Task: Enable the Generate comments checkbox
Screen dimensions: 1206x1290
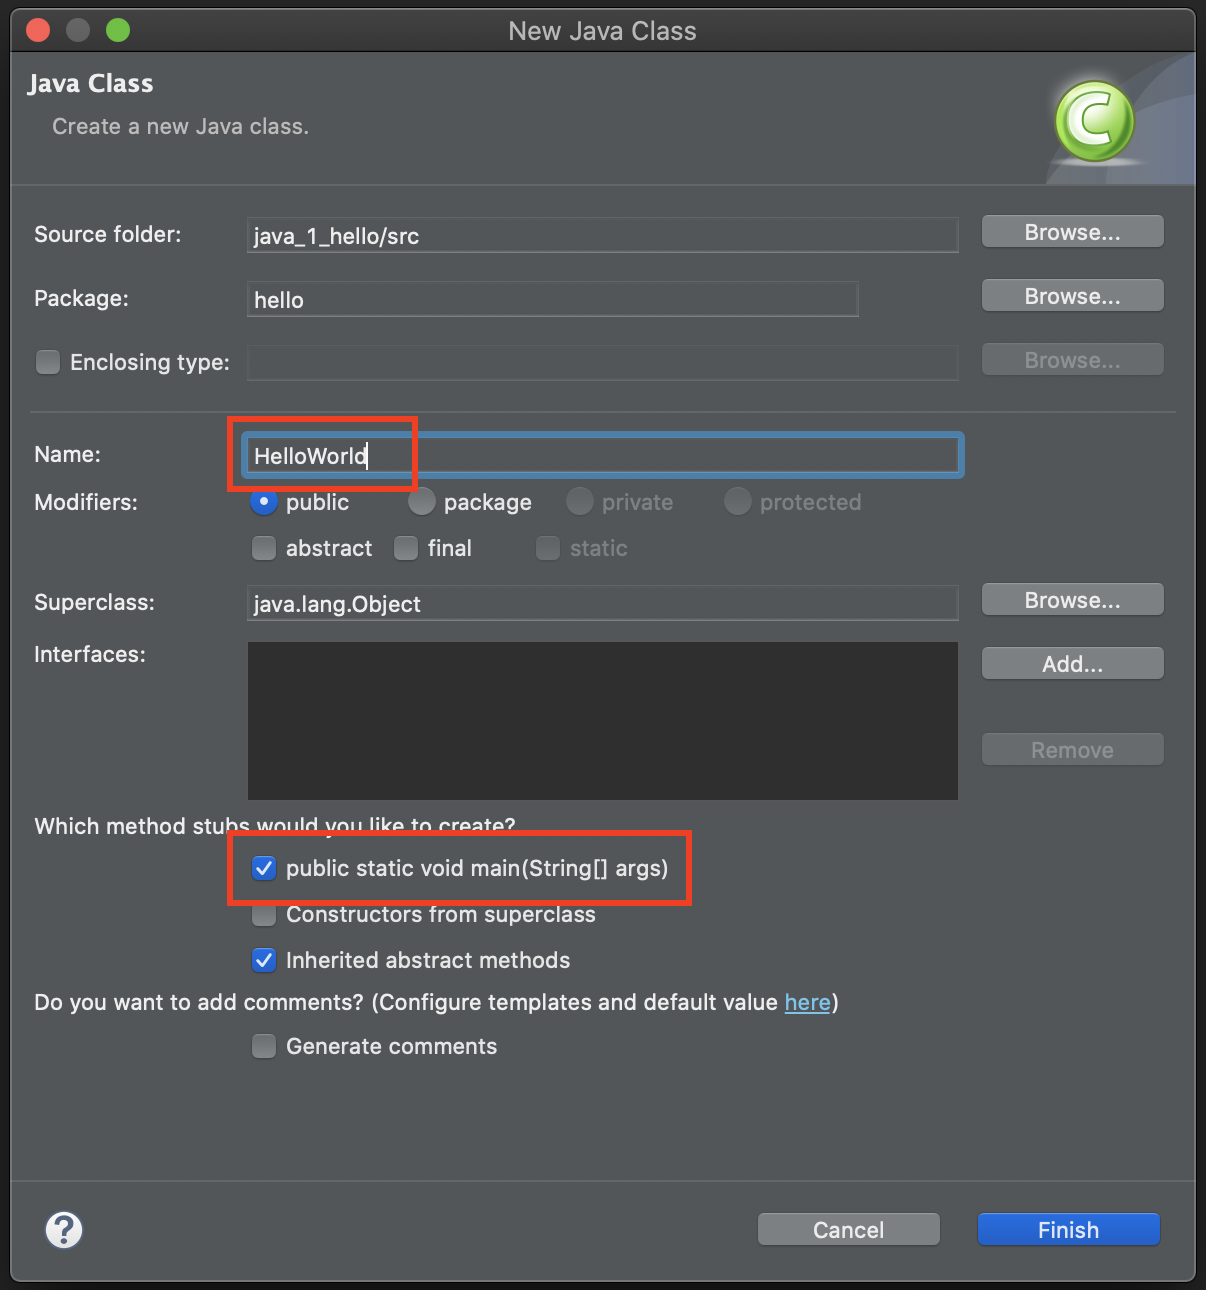Action: (x=264, y=1046)
